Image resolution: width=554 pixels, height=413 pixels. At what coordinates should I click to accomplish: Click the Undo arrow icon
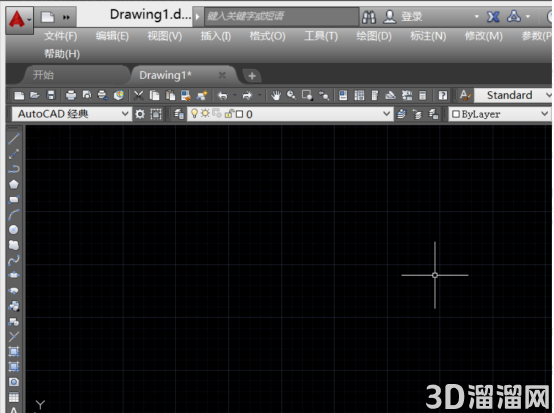click(x=223, y=95)
